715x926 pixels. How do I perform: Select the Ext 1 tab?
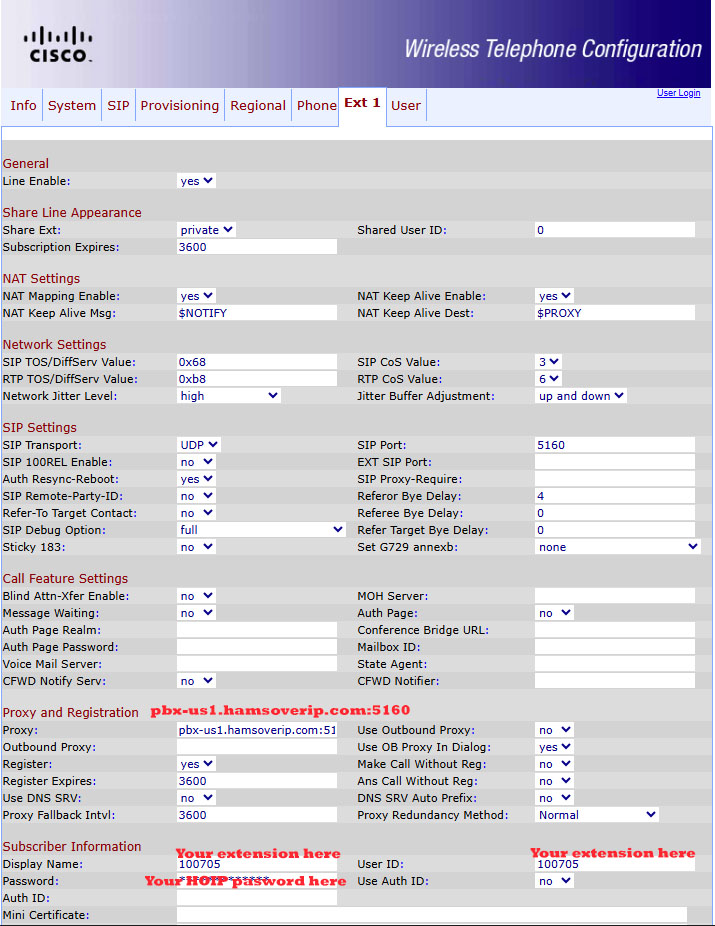[362, 103]
